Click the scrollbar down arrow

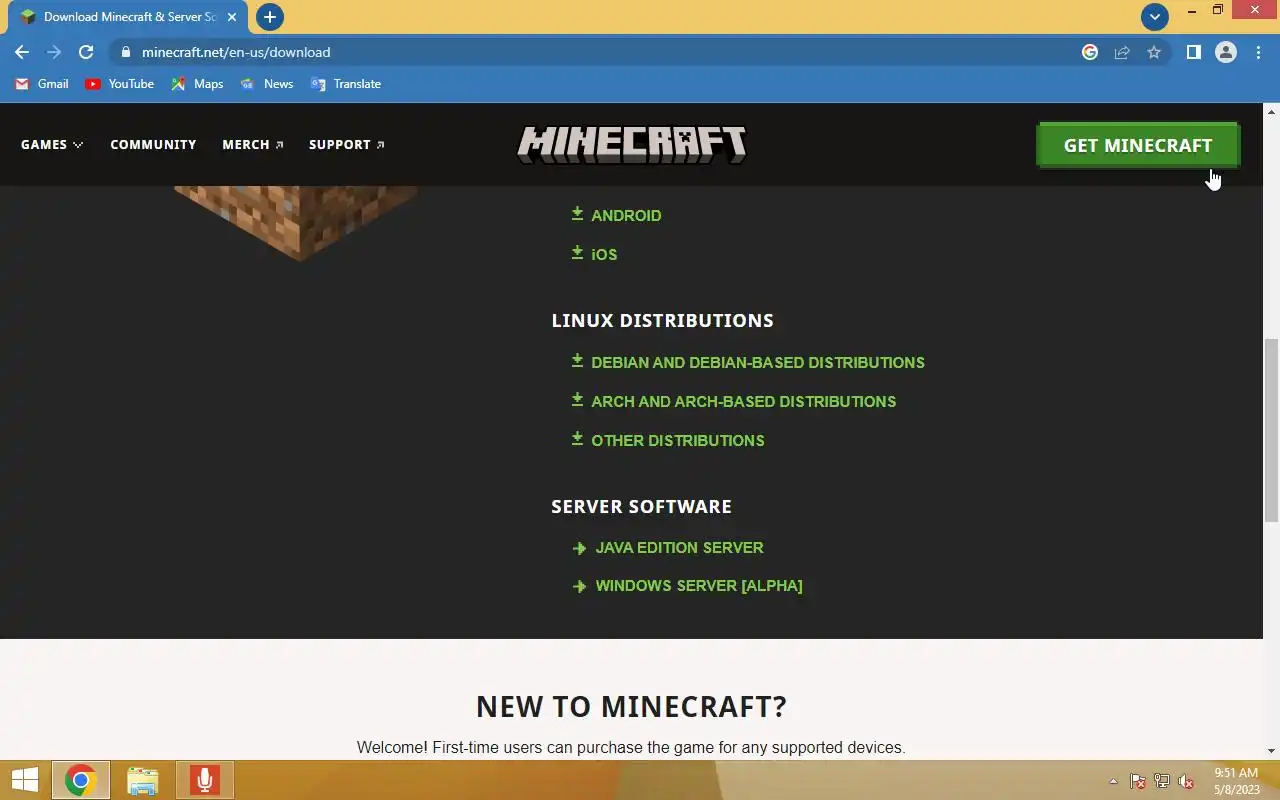pyautogui.click(x=1271, y=750)
